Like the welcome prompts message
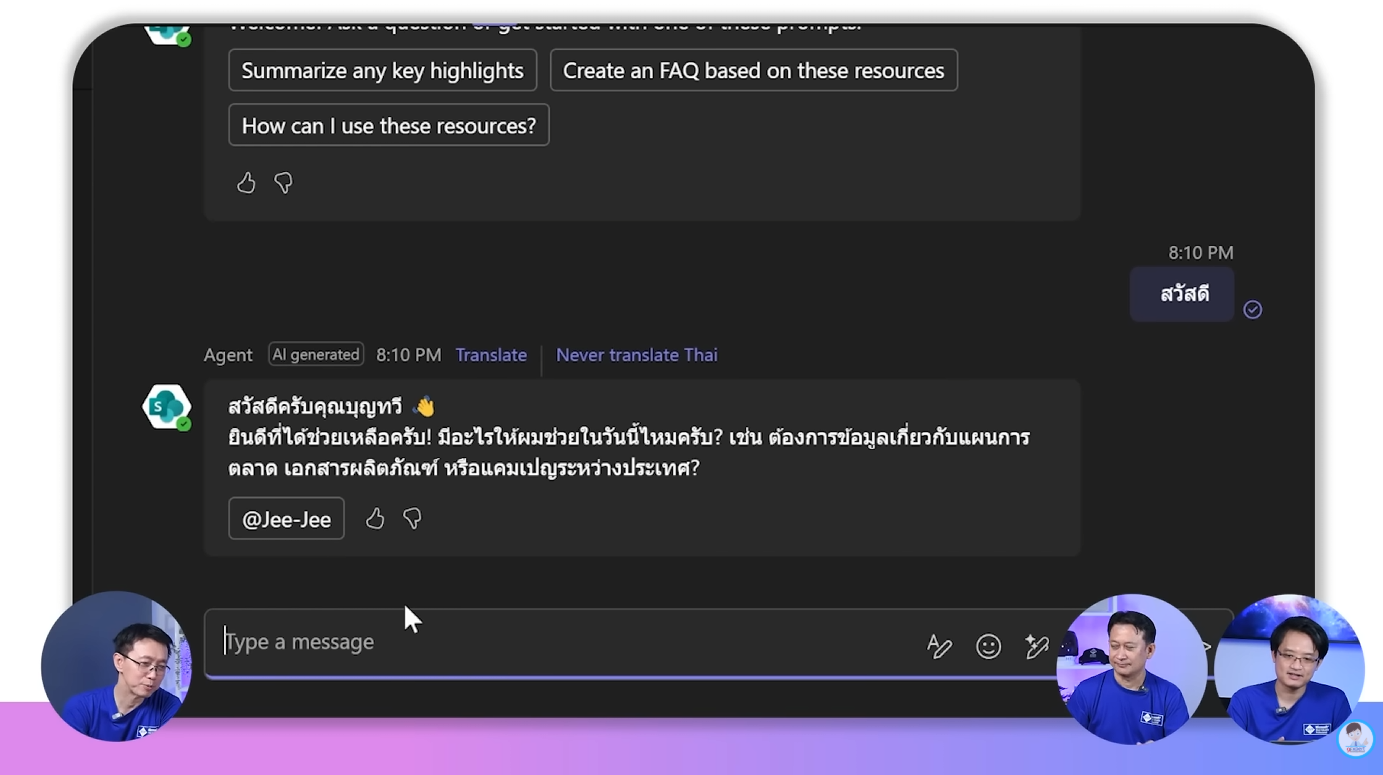This screenshot has height=775, width=1383. [x=246, y=183]
